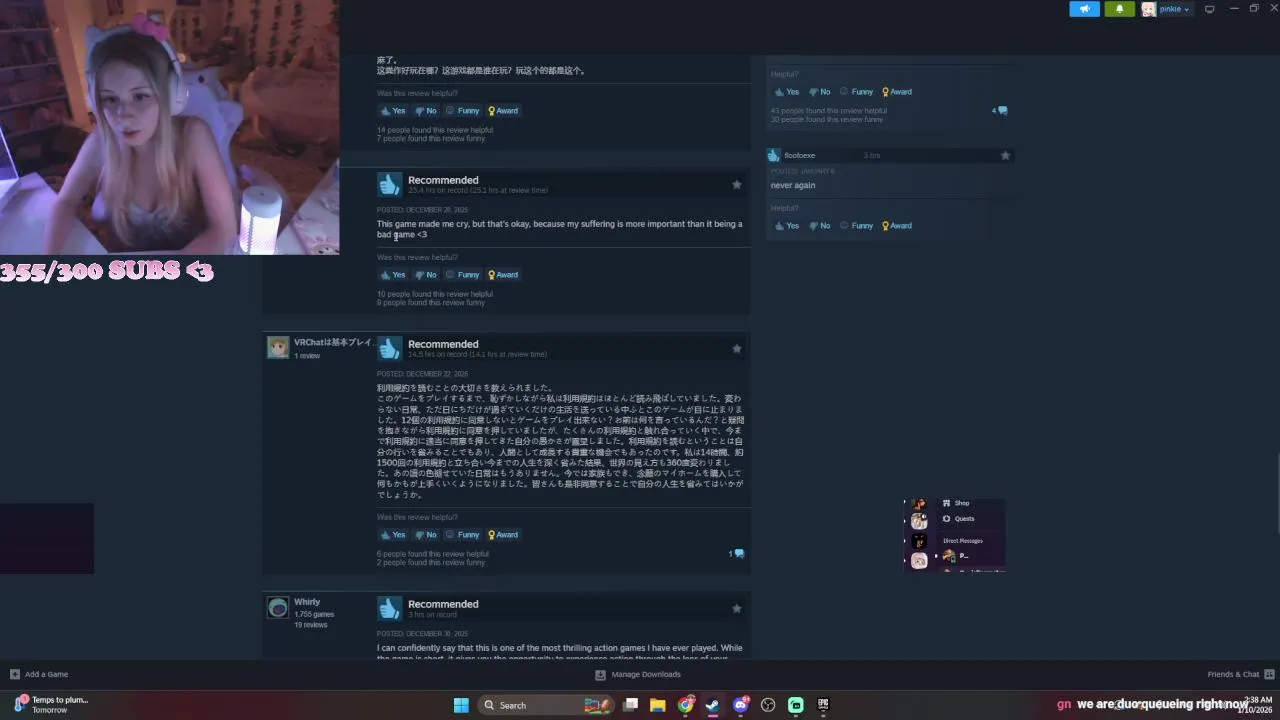The image size is (1280, 720).
Task: Vote No on the Japanese VRChat review
Action: [x=425, y=535]
